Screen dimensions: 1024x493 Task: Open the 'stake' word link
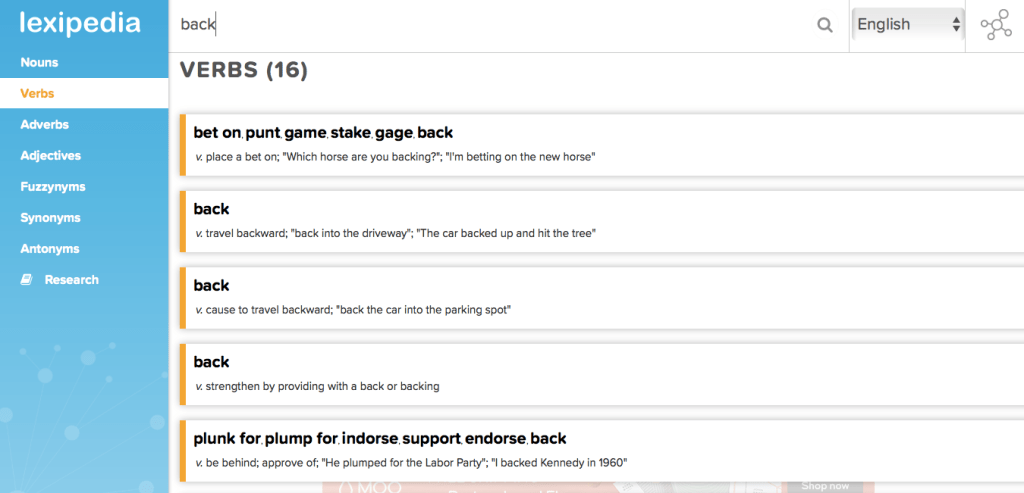[x=350, y=132]
